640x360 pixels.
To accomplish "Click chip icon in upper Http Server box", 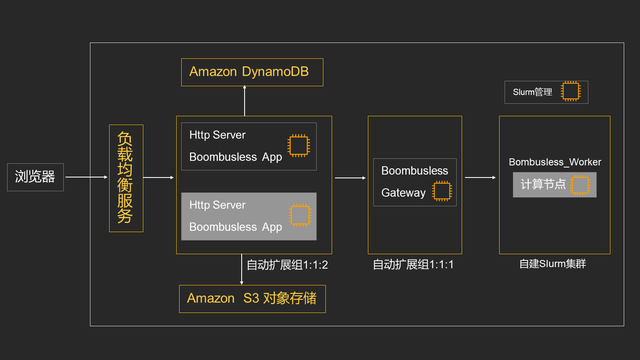I will (x=298, y=145).
